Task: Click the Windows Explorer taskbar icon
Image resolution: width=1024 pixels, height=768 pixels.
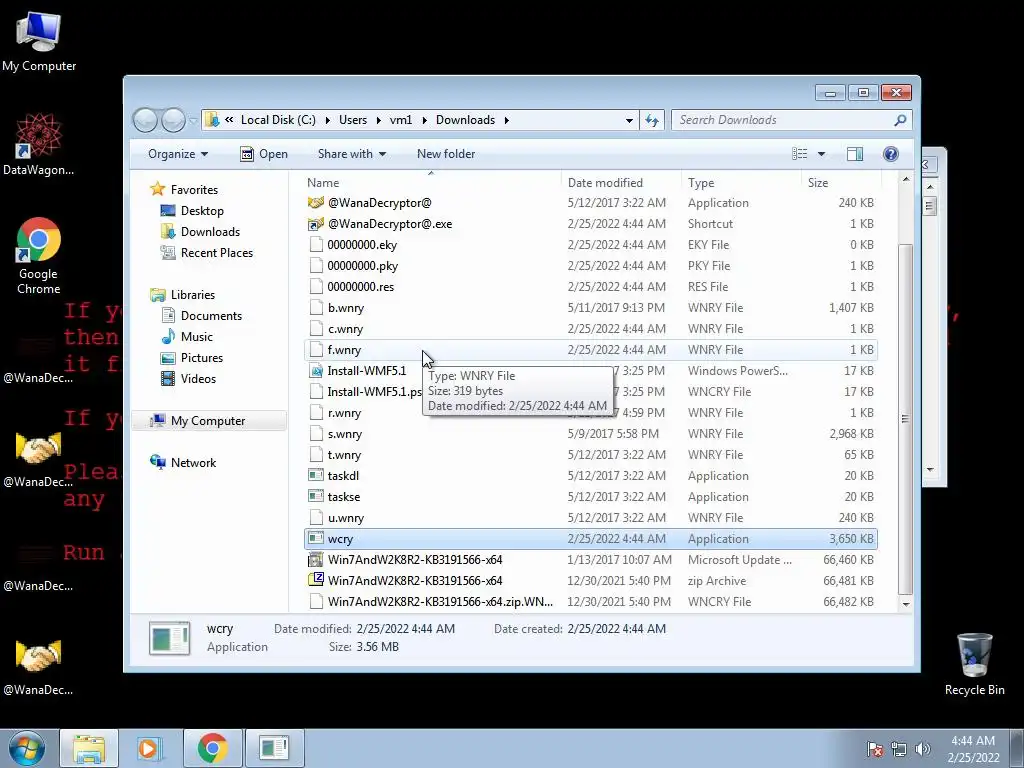Action: (x=89, y=748)
